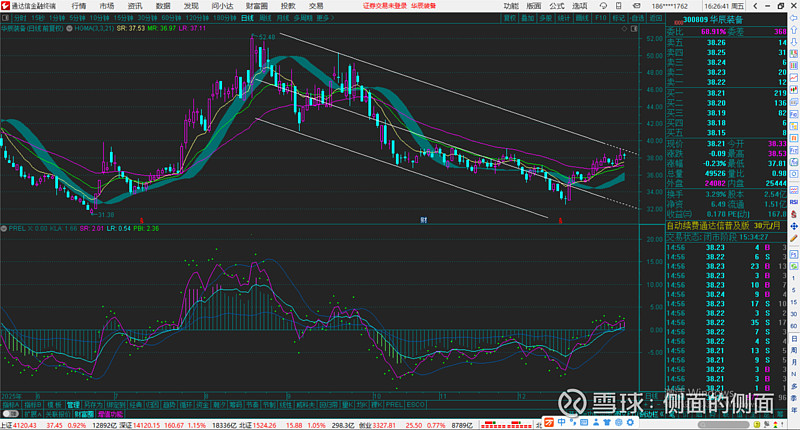800x430 pixels.
Task: Toggle the 复权 adjustment button
Action: coord(510,18)
